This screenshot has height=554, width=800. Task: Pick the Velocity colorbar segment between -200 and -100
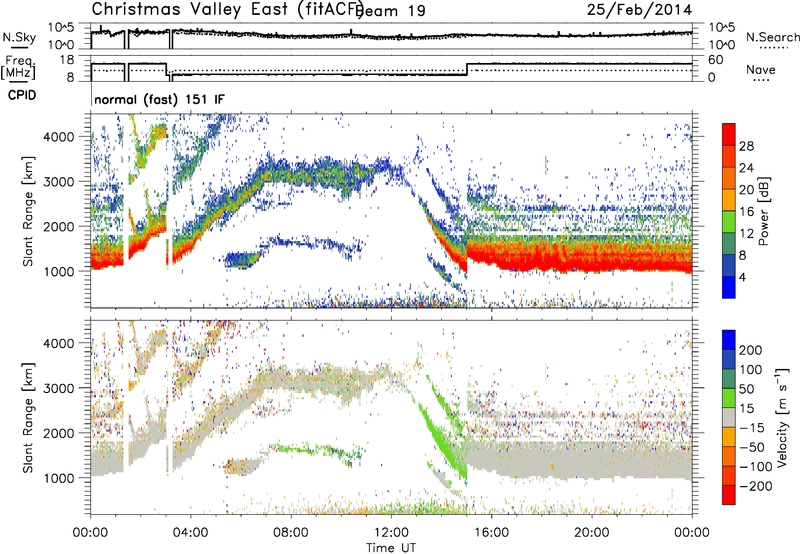pyautogui.click(x=729, y=475)
